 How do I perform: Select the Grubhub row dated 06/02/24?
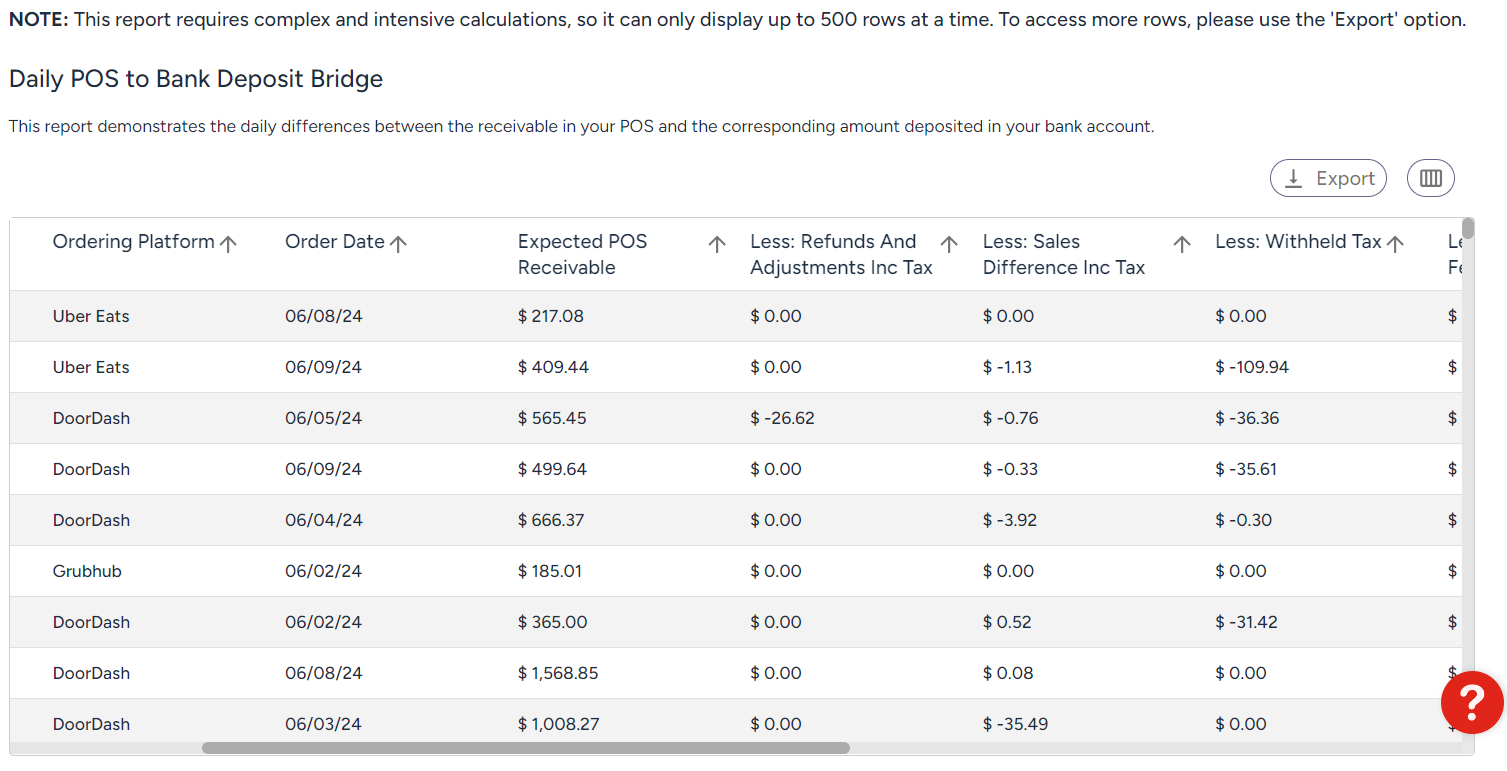pos(736,571)
